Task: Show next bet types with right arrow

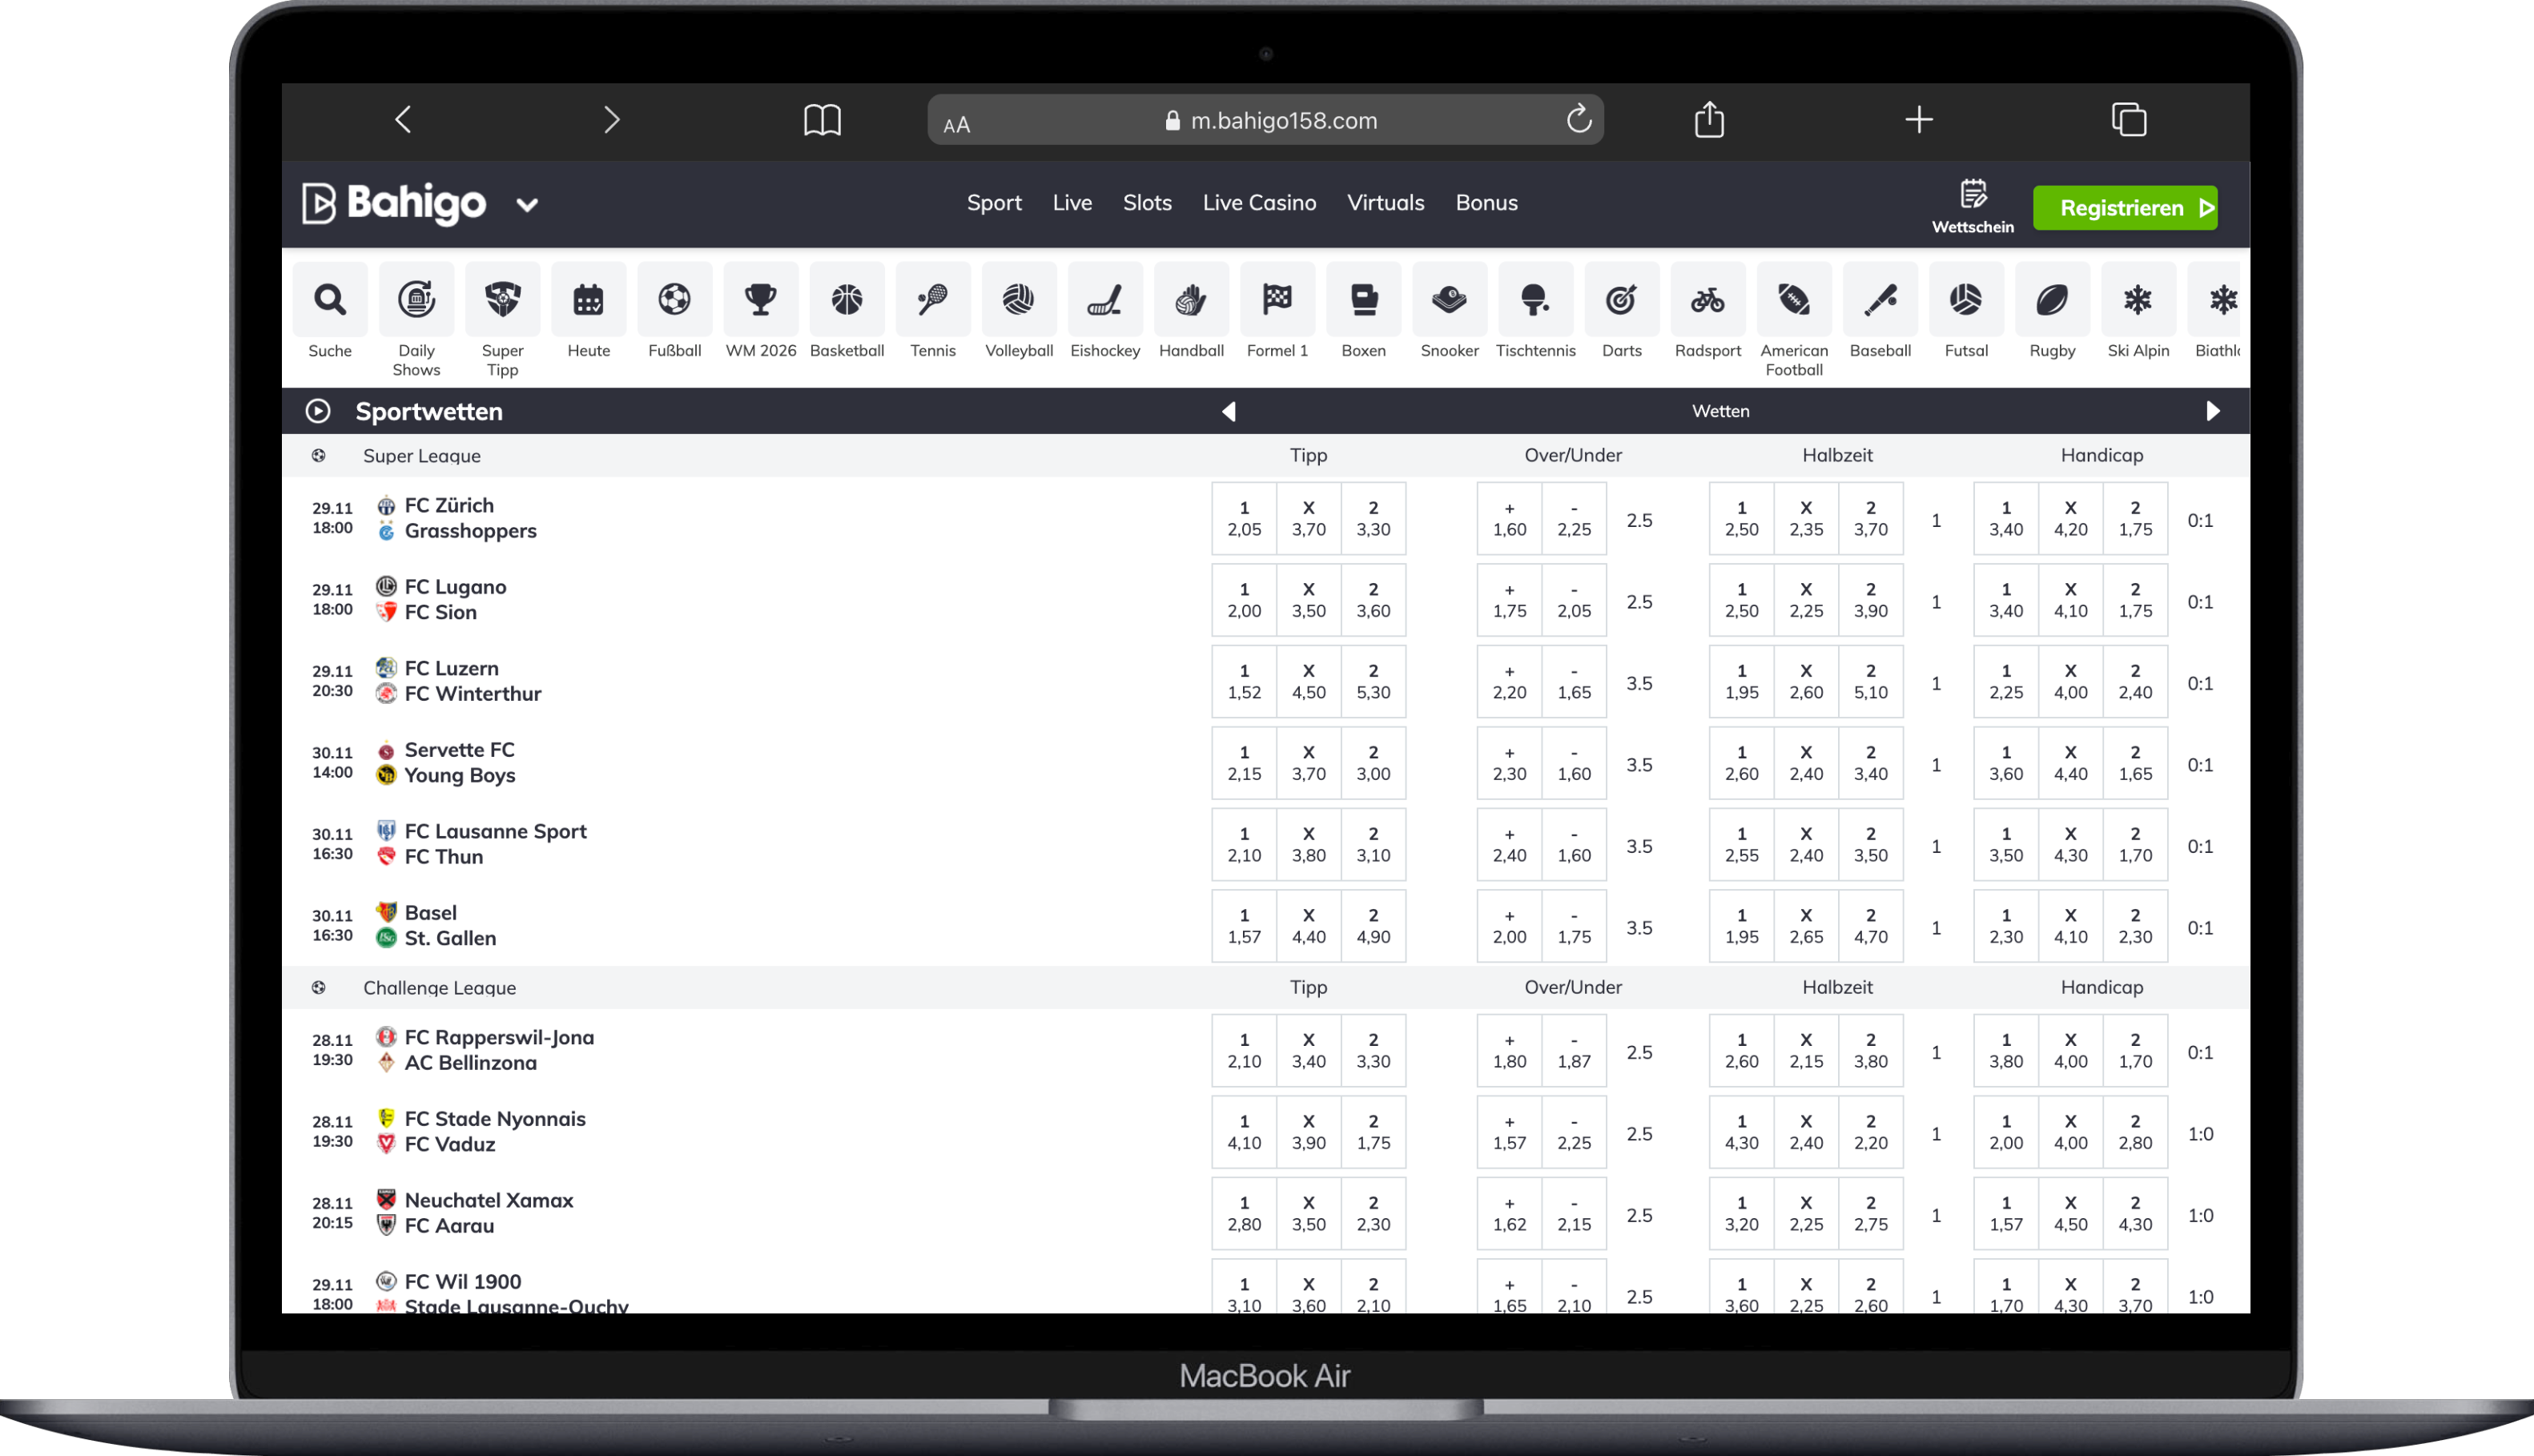Action: point(2212,411)
